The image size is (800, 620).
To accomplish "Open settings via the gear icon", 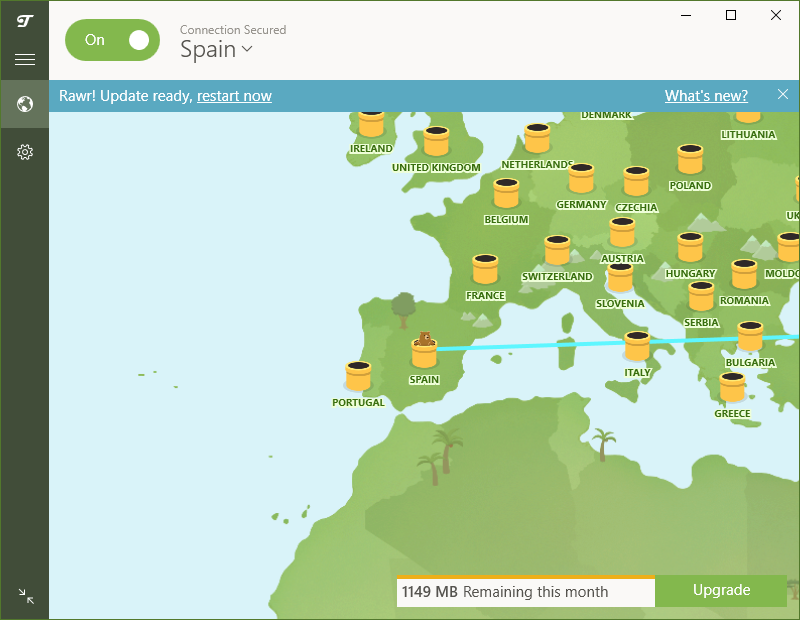I will pos(24,152).
